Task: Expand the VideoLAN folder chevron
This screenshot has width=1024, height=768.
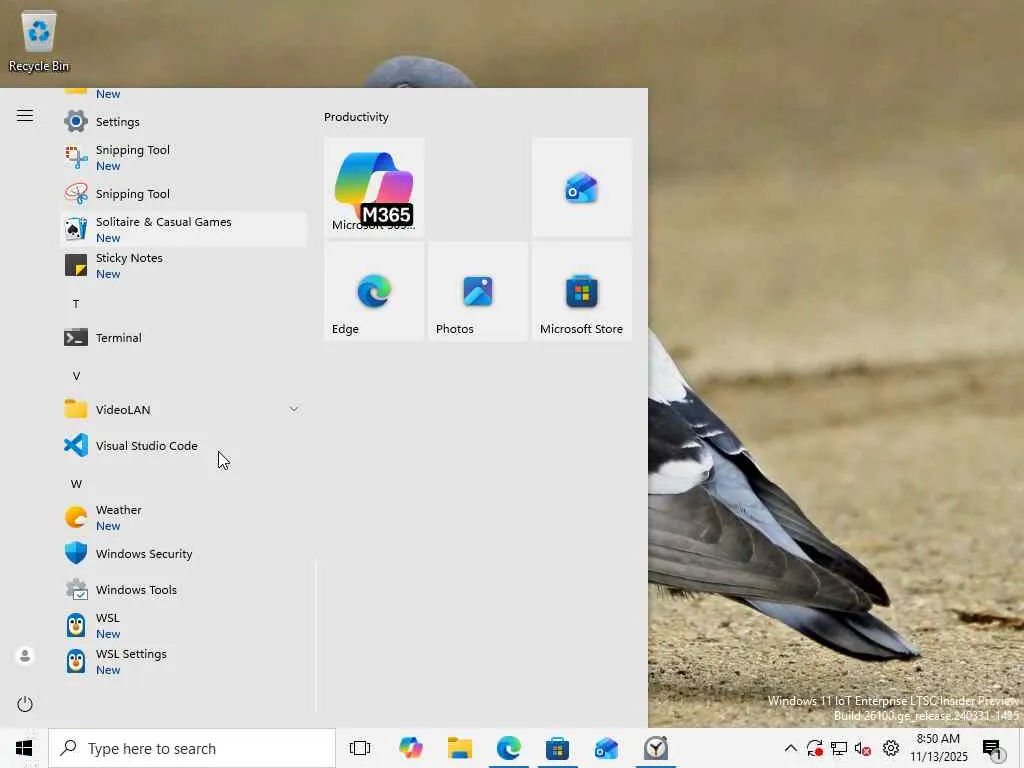Action: (294, 409)
